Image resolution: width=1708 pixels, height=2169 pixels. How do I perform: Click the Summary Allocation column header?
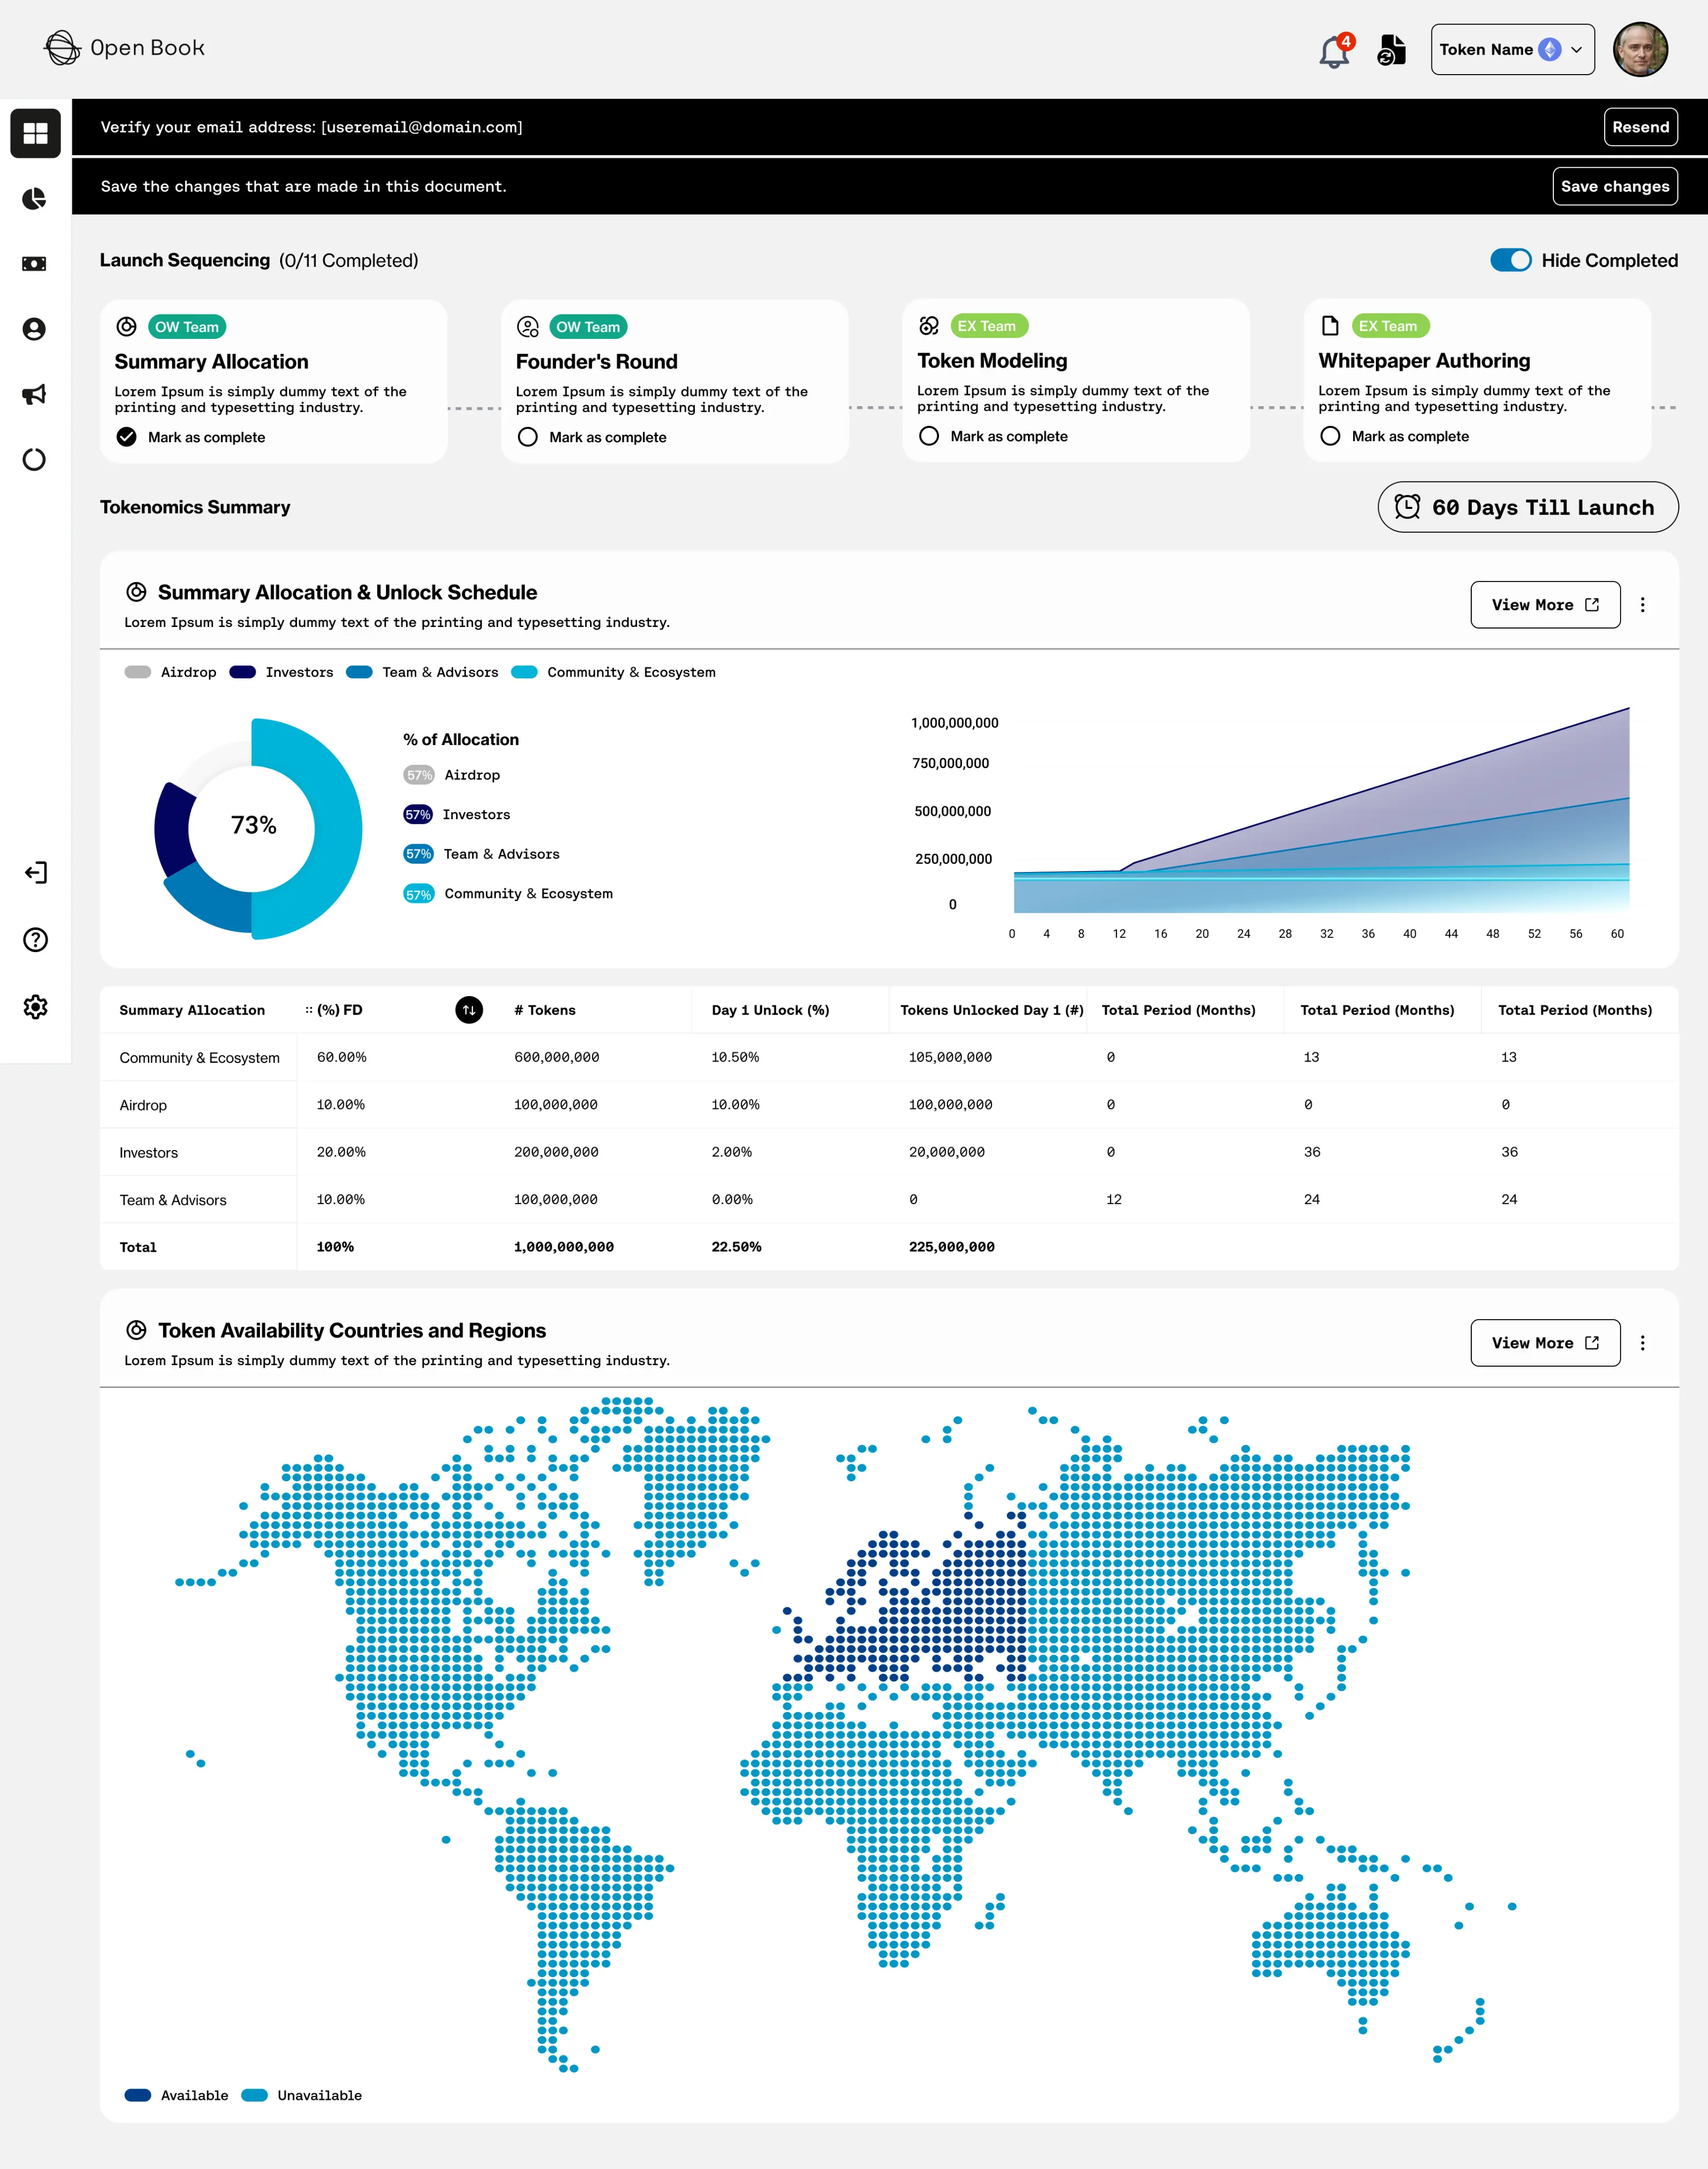click(x=192, y=1010)
